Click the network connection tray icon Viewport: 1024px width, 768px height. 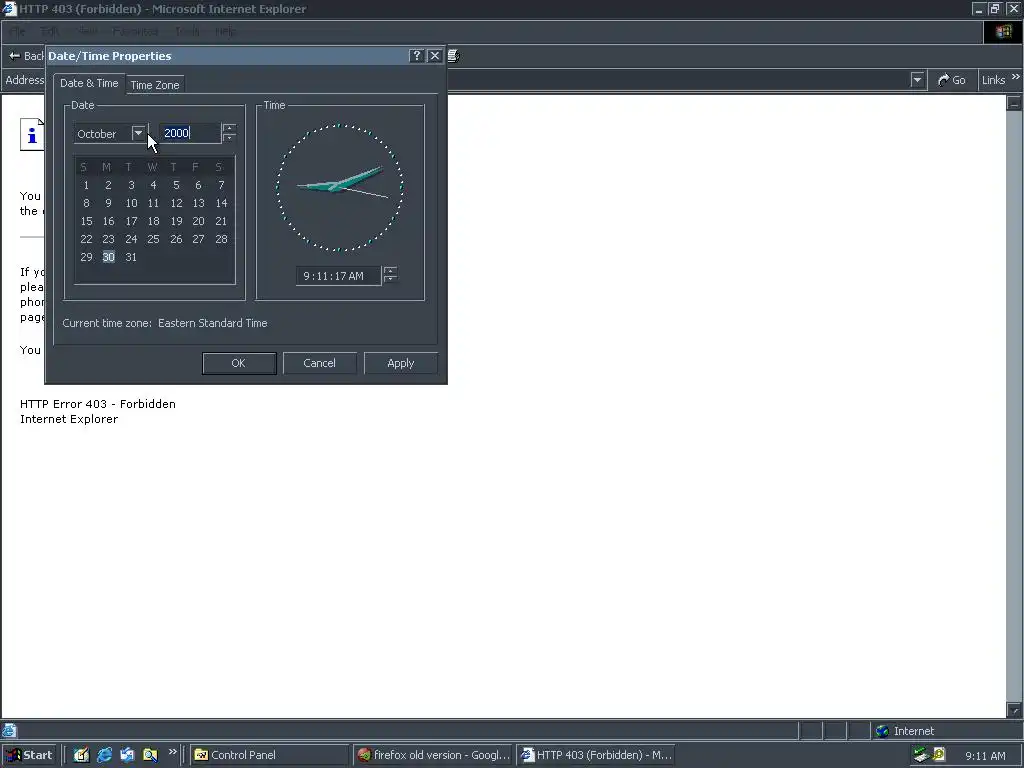click(x=921, y=755)
